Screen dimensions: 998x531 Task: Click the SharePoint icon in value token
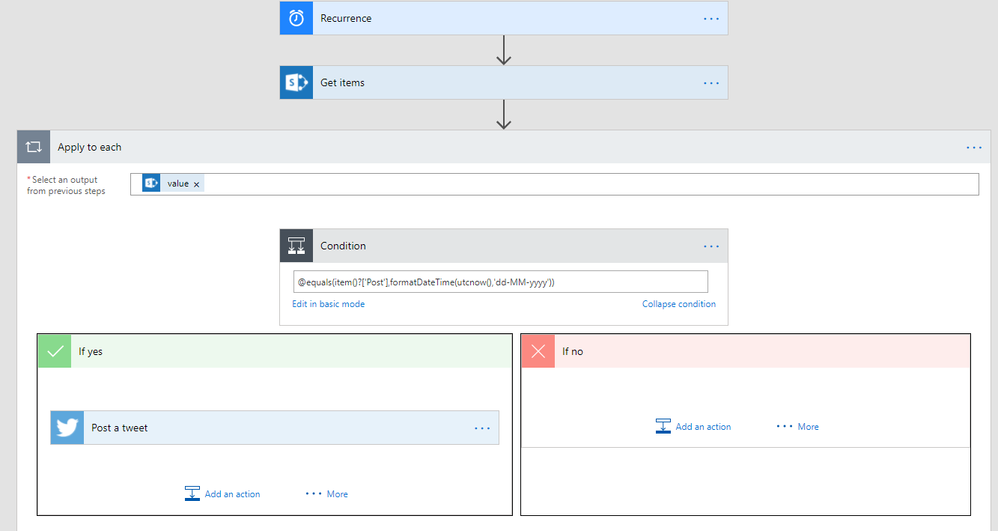click(152, 184)
